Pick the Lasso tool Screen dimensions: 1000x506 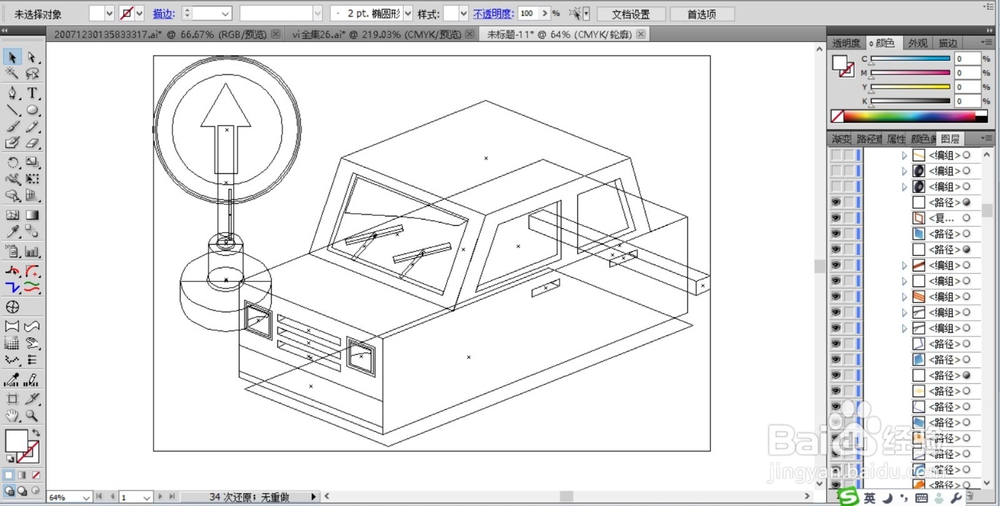33,73
